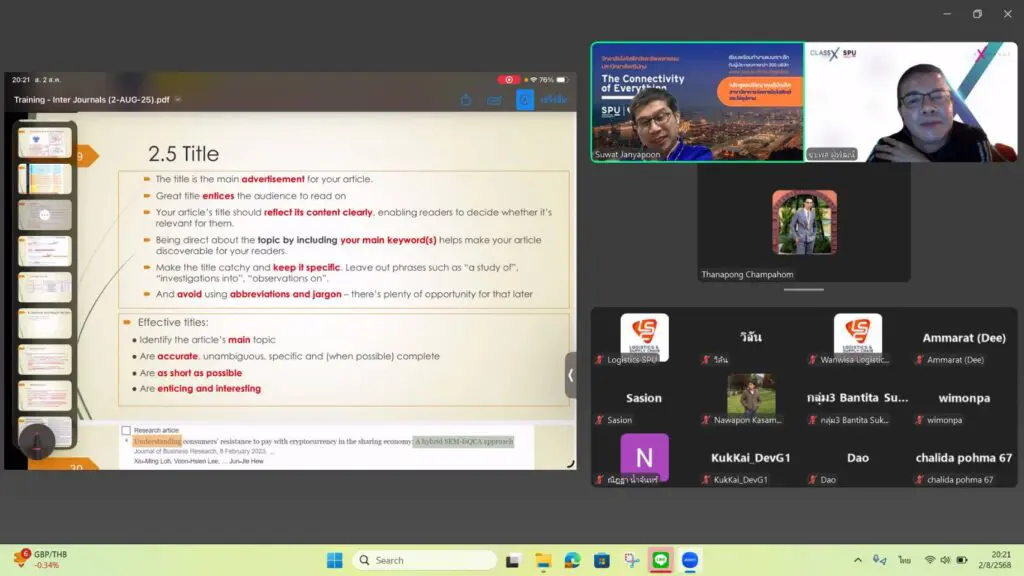Click muted mic icon beside KukKai_DevG1

(706, 479)
